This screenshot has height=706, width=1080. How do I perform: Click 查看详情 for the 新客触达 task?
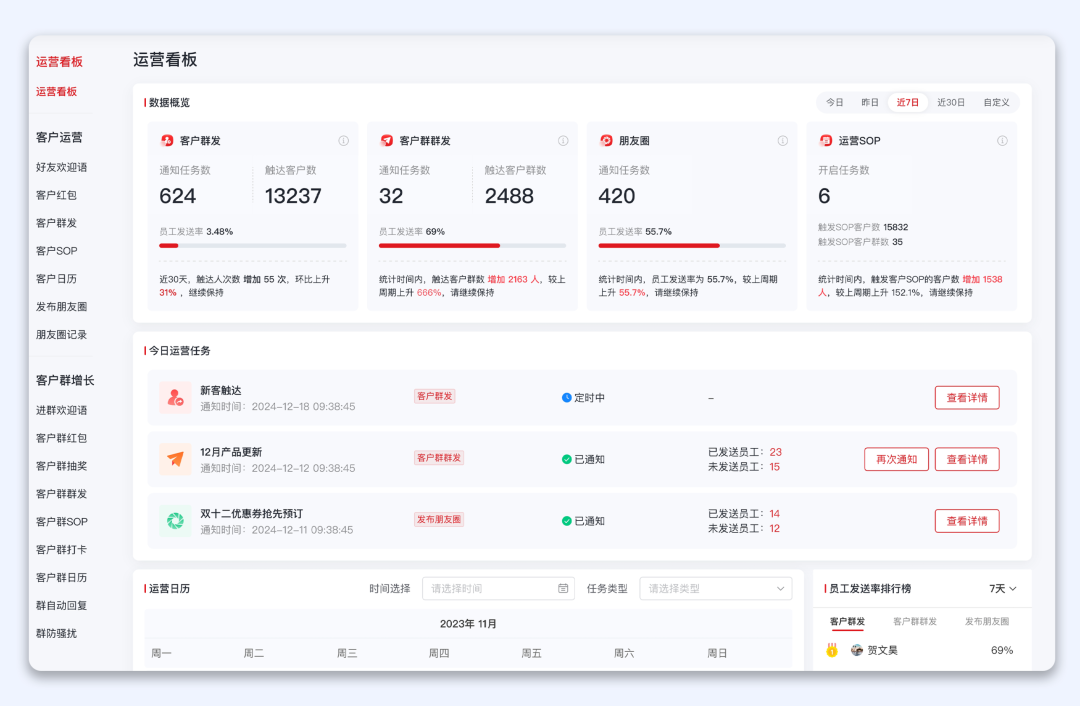pyautogui.click(x=967, y=397)
